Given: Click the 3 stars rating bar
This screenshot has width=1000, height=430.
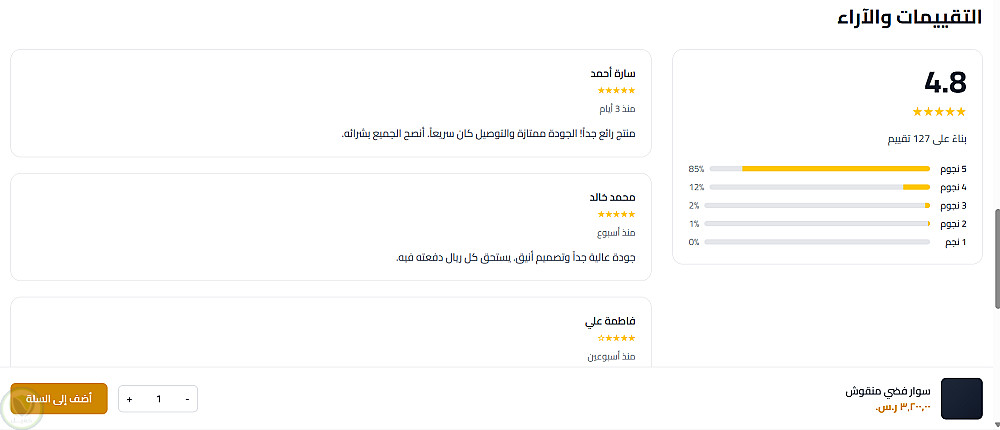Looking at the screenshot, I should pyautogui.click(x=819, y=205).
